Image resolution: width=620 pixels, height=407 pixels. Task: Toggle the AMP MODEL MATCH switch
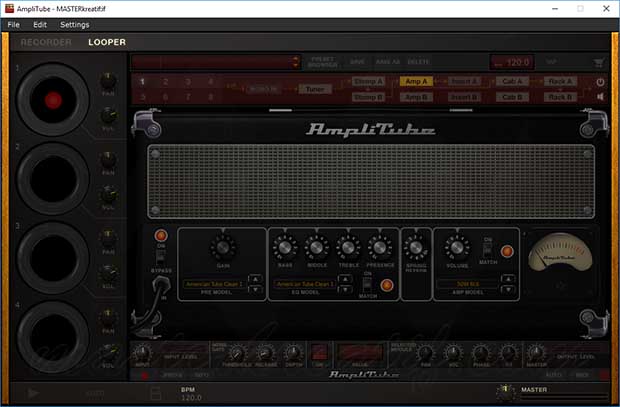(x=488, y=249)
